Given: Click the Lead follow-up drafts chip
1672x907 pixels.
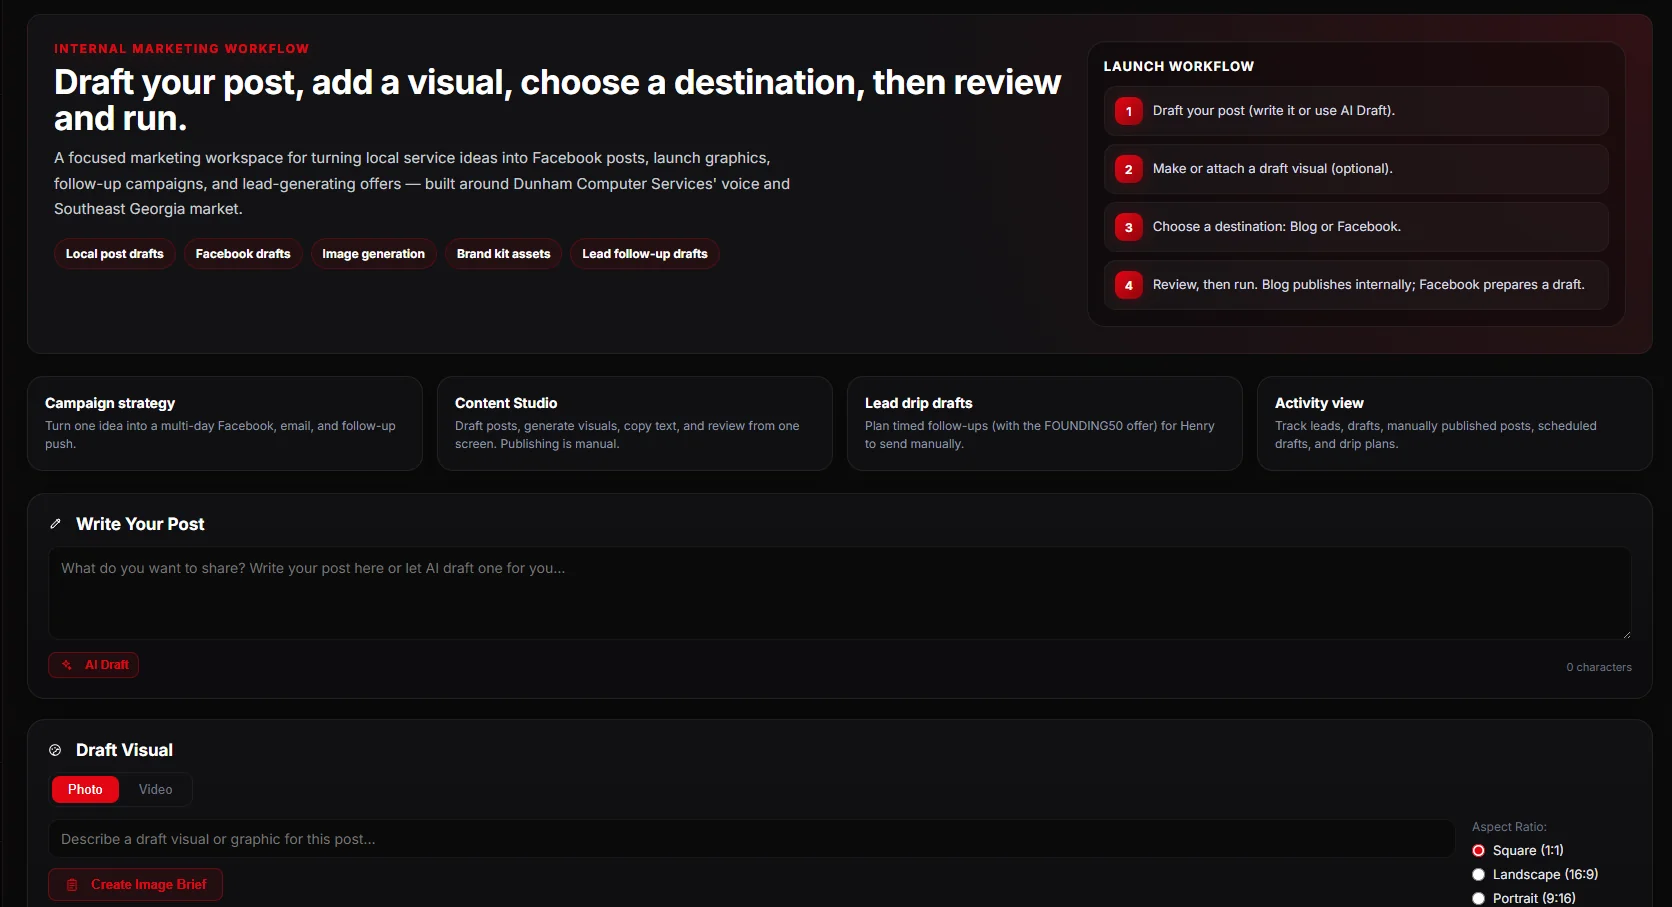Looking at the screenshot, I should click(645, 254).
